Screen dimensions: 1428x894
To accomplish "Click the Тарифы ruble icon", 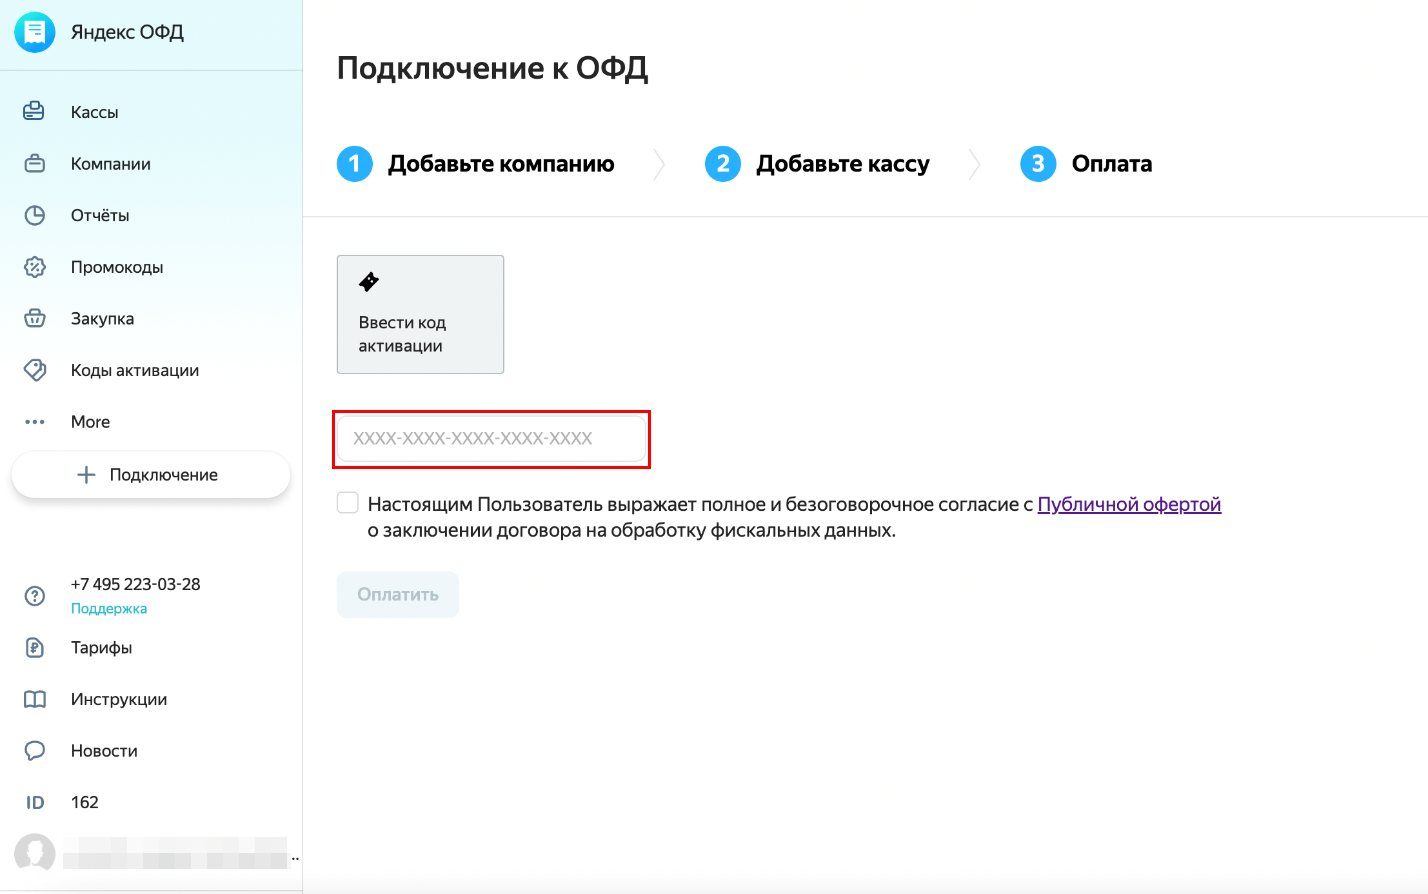I will click(x=35, y=647).
